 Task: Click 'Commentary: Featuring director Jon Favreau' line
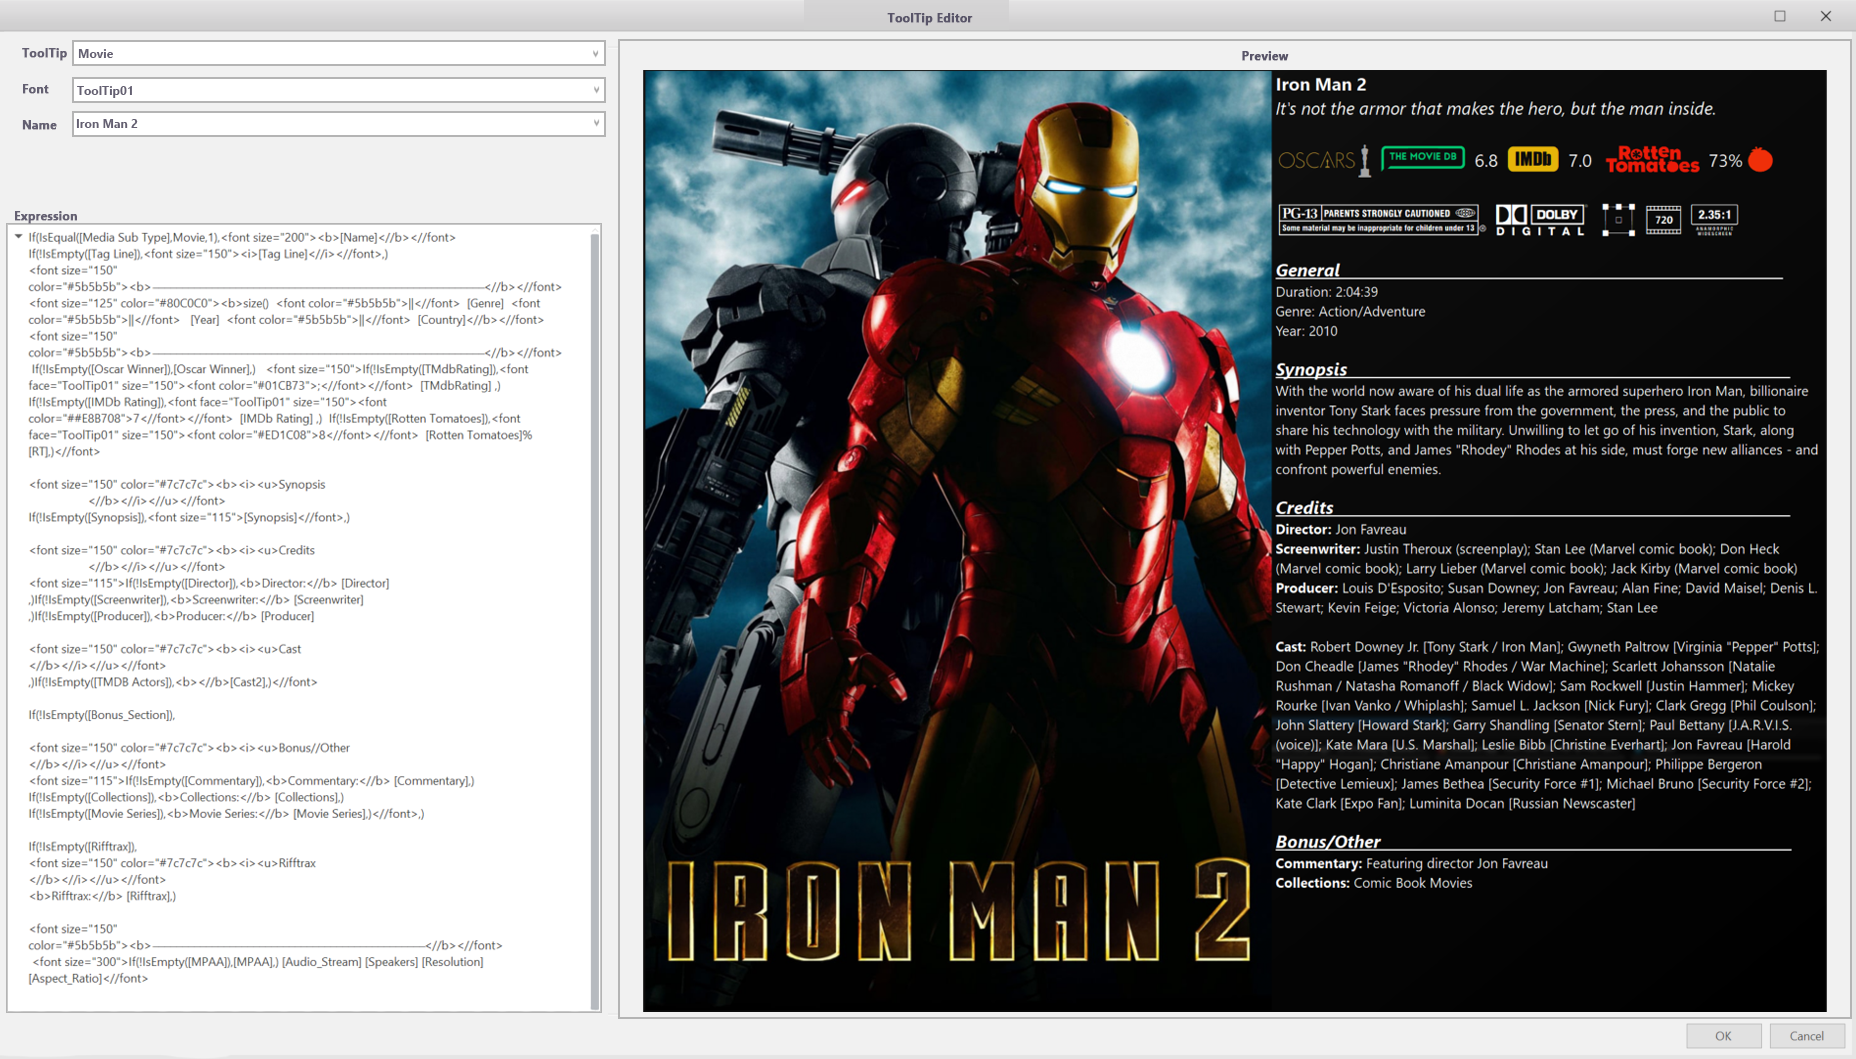[1411, 864]
